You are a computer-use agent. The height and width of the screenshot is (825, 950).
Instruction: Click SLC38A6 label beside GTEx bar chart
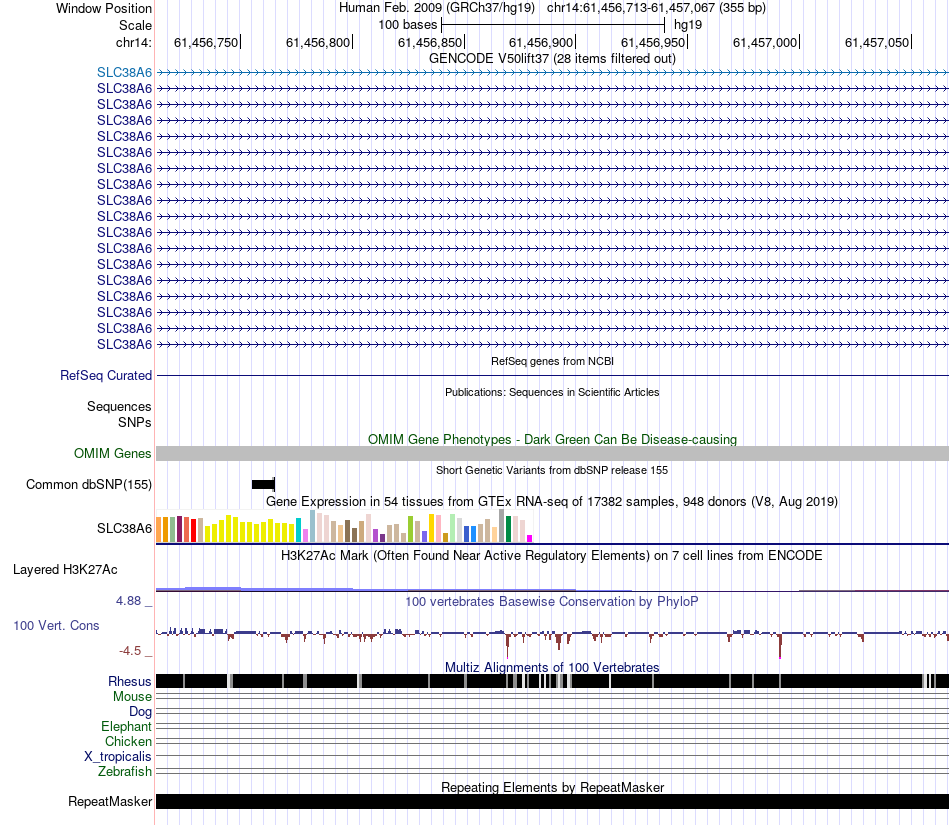tap(124, 528)
